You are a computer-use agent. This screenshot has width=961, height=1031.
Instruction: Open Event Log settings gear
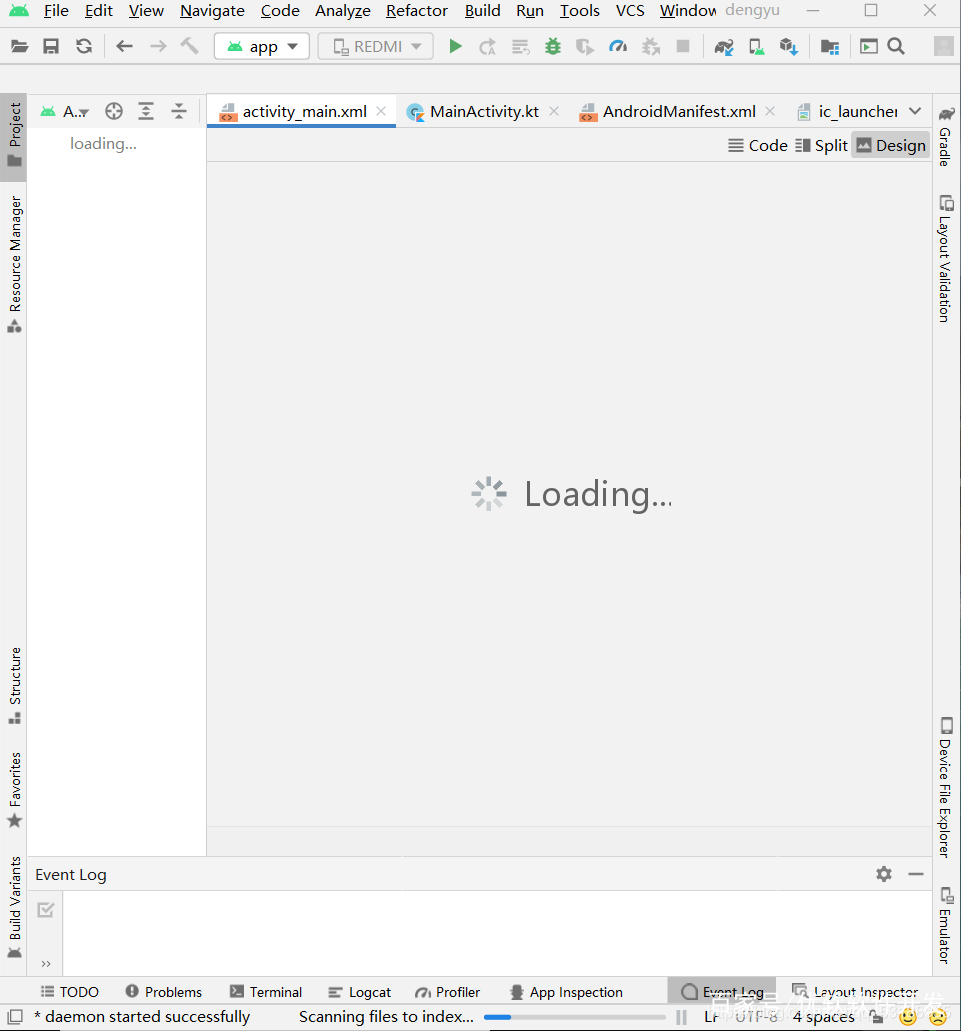(884, 874)
